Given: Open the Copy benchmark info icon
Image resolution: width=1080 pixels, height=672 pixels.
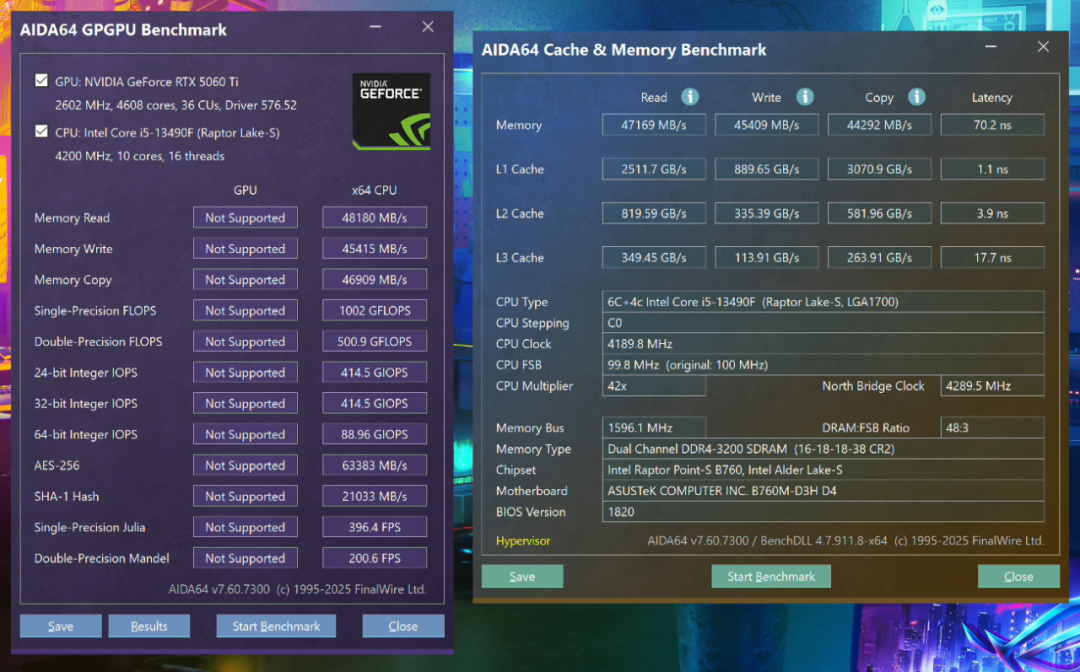Looking at the screenshot, I should (x=916, y=97).
